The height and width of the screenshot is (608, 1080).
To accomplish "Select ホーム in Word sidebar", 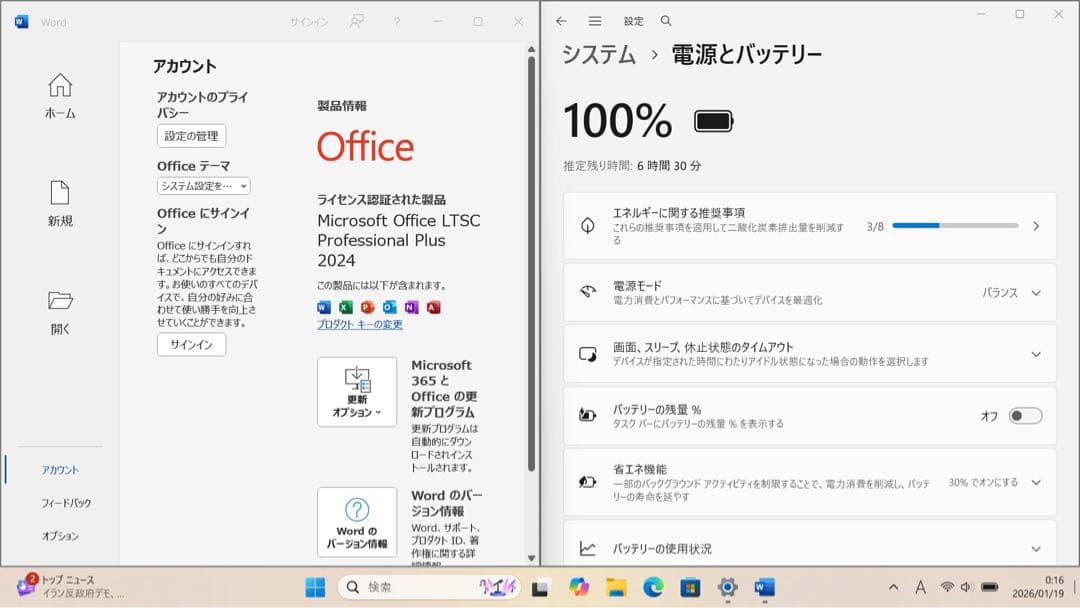I will 59,95.
